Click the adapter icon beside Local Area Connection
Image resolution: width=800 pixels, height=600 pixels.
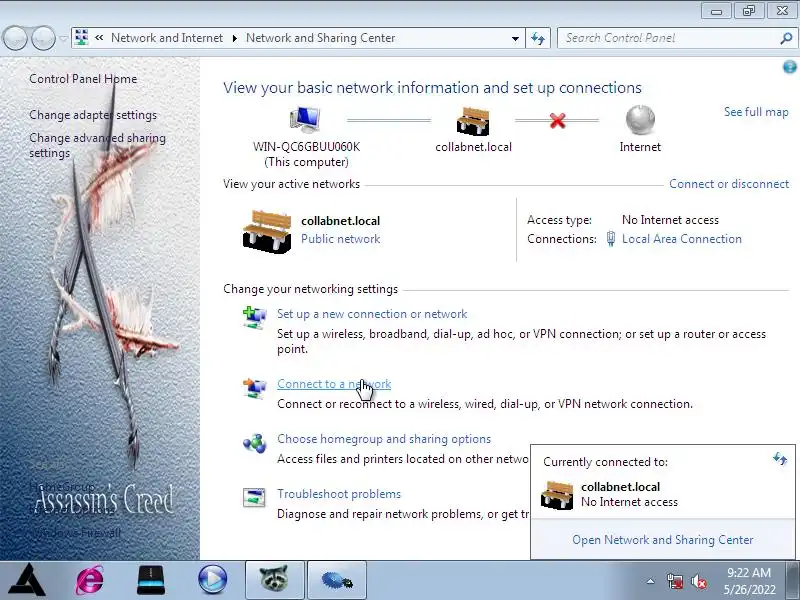point(611,239)
